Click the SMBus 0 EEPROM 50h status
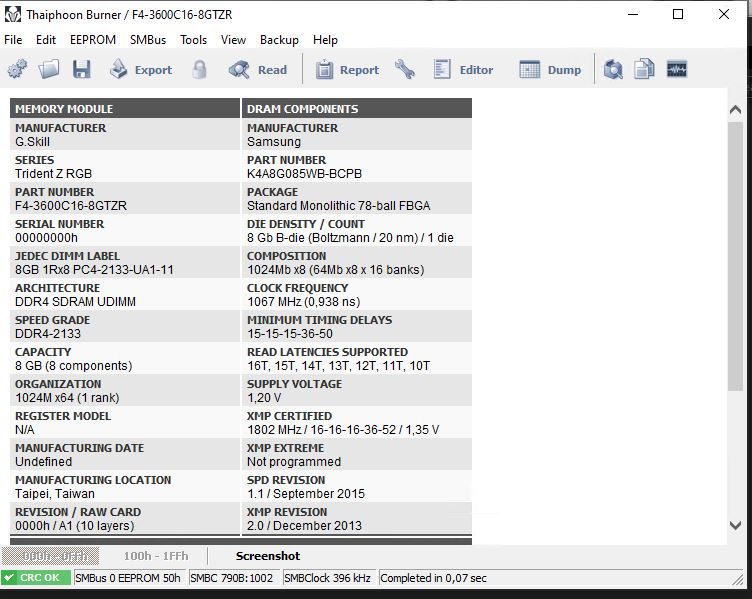The width and height of the screenshot is (752, 599). click(x=128, y=578)
